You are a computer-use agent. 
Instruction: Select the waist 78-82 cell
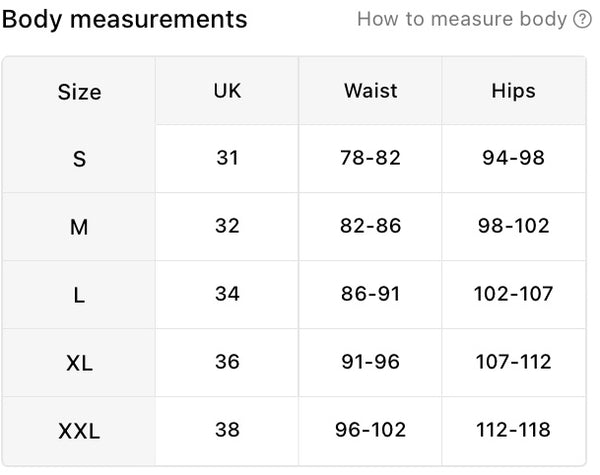[x=370, y=158]
